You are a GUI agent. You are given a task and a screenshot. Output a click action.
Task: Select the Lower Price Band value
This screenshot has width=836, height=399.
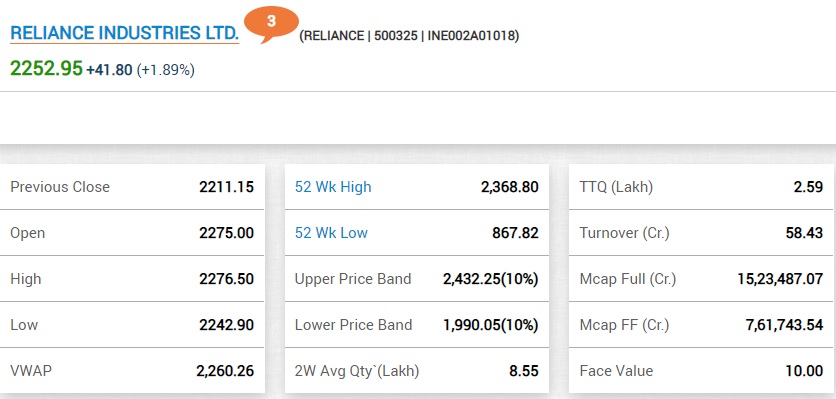pos(491,325)
